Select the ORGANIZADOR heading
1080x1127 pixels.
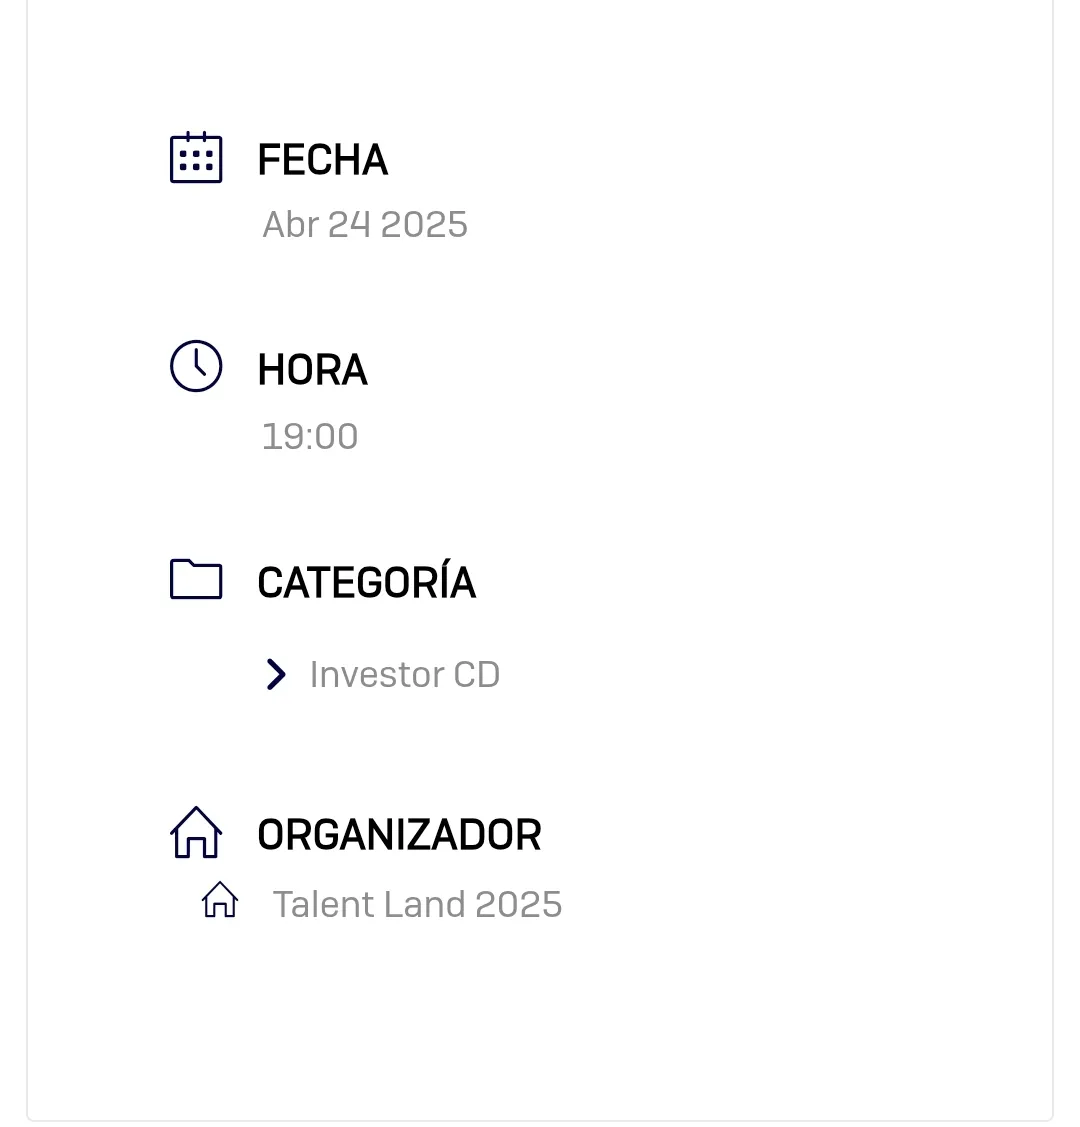(x=400, y=834)
